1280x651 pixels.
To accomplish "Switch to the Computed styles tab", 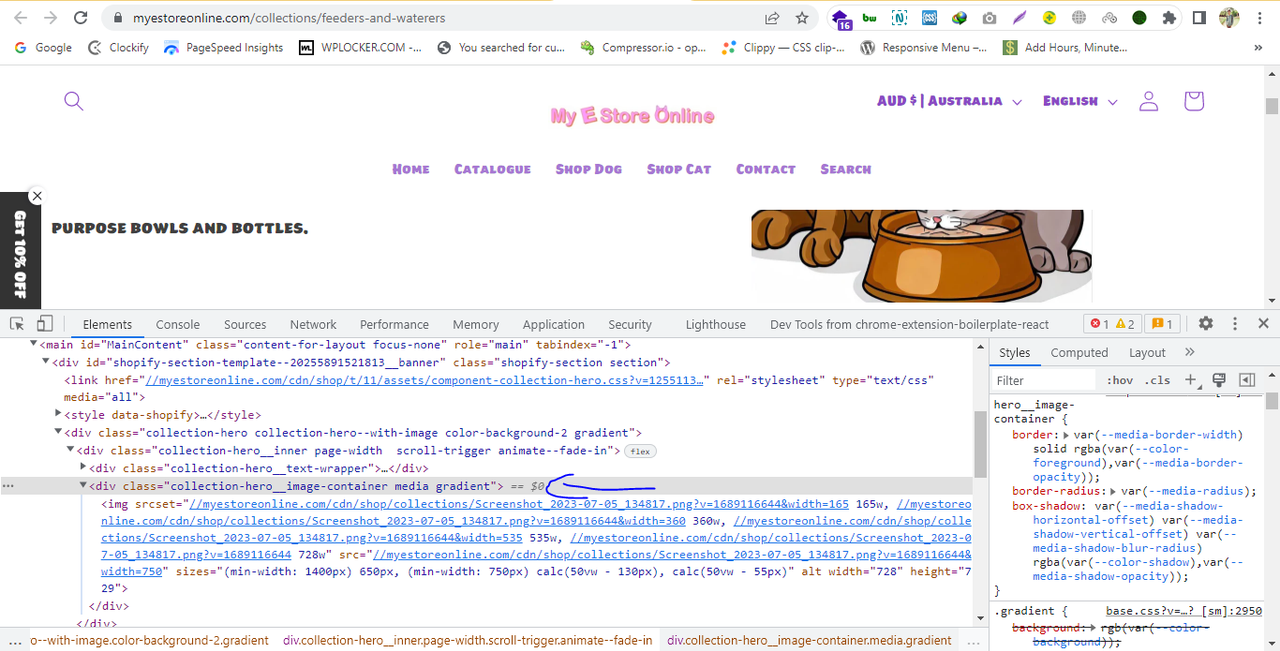I will (1079, 352).
